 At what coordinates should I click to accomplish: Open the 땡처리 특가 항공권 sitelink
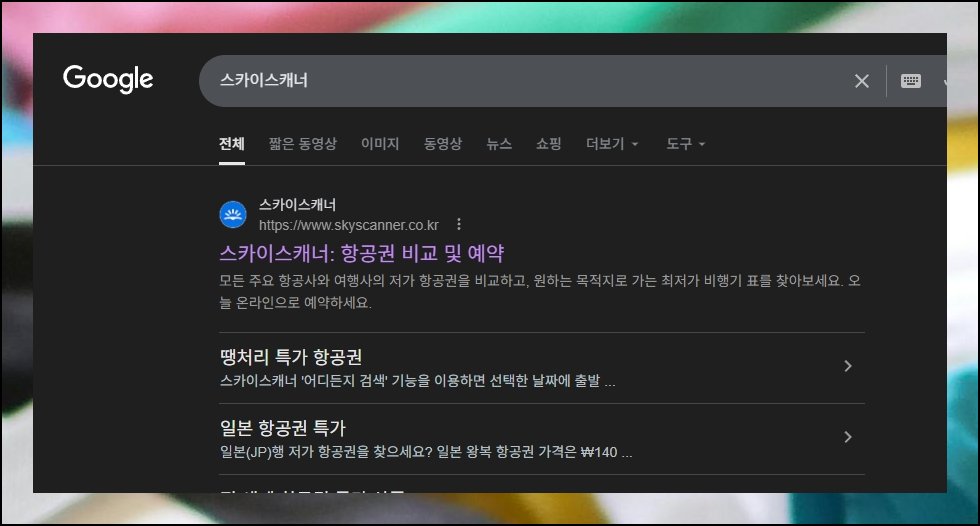[291, 357]
